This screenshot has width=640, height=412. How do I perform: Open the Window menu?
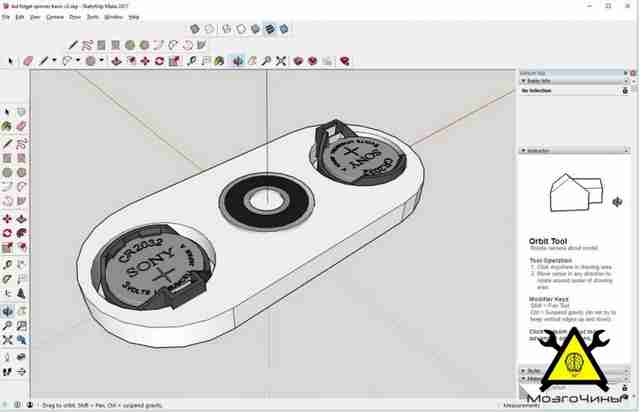(x=113, y=17)
